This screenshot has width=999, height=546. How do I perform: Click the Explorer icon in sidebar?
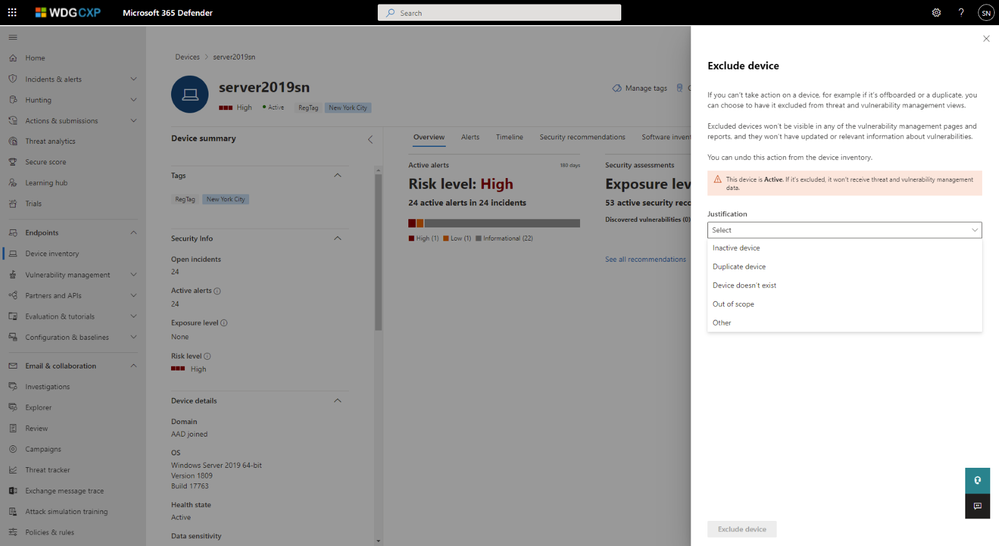tap(13, 407)
